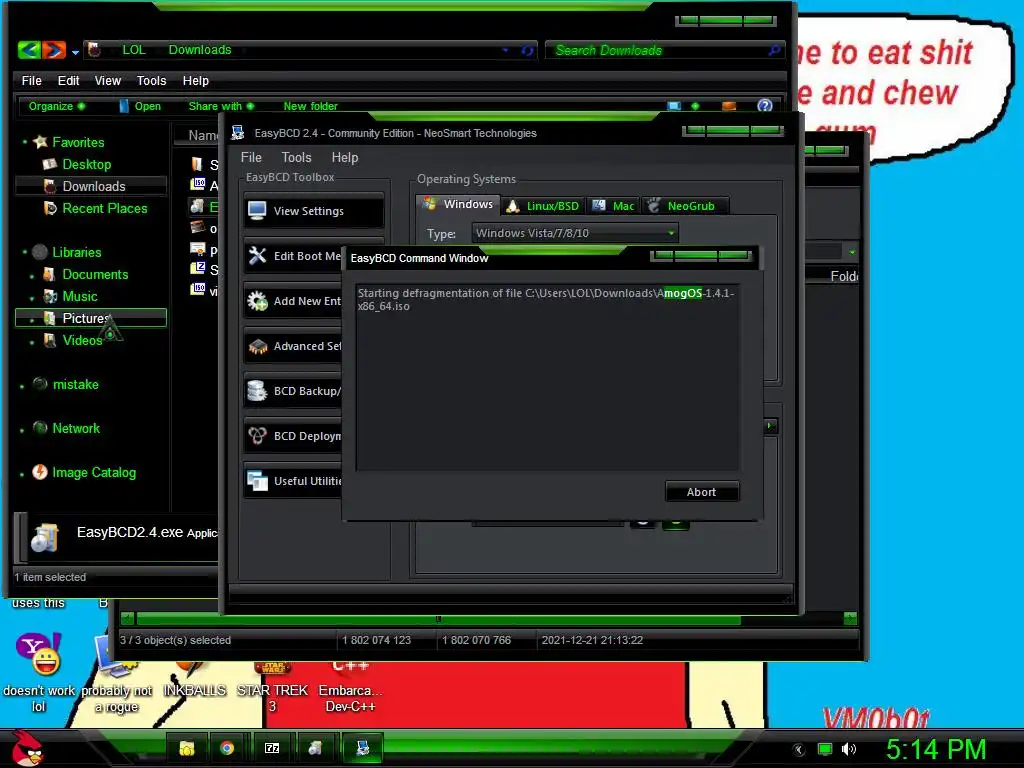Select Desktop under Favorites

86,165
